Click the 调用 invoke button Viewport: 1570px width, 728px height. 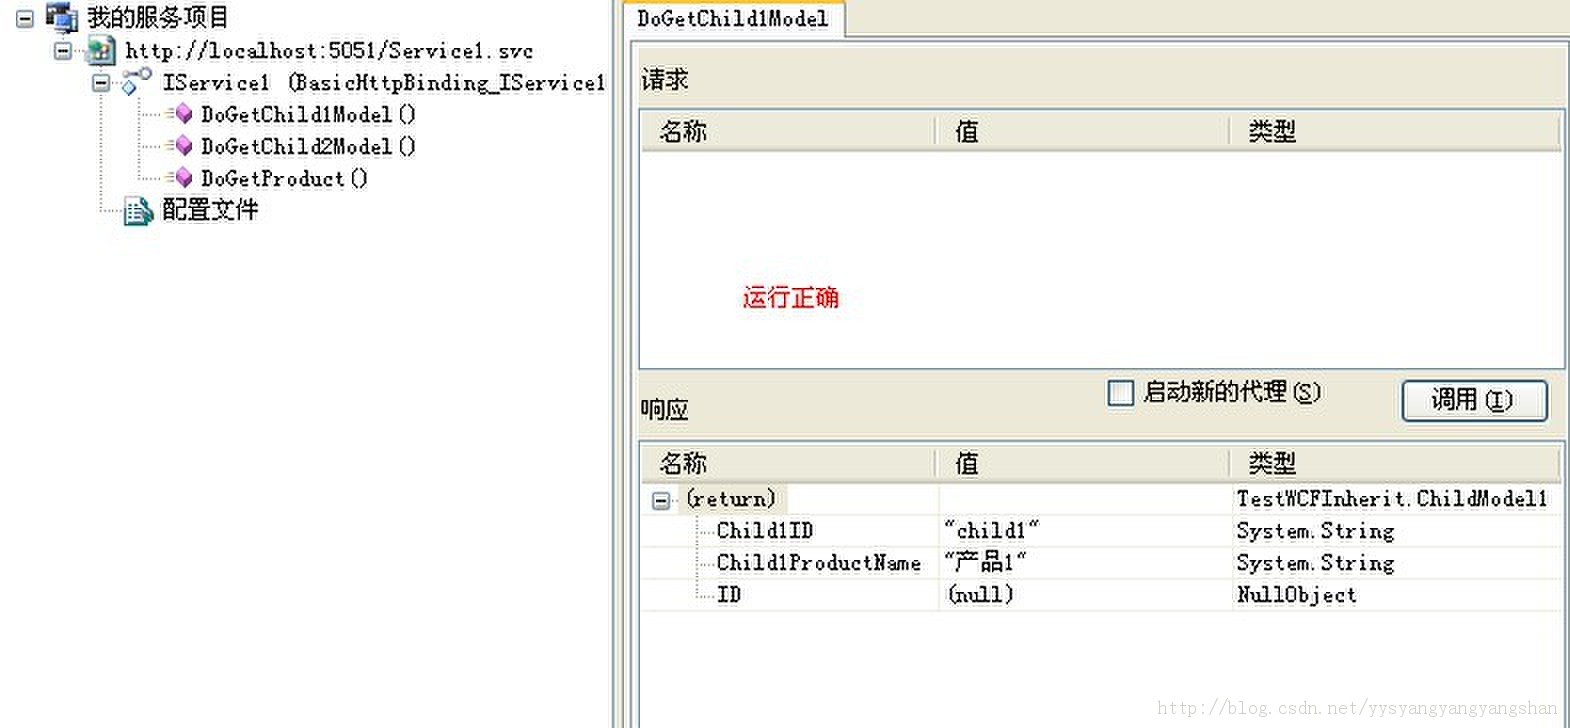pos(1474,400)
